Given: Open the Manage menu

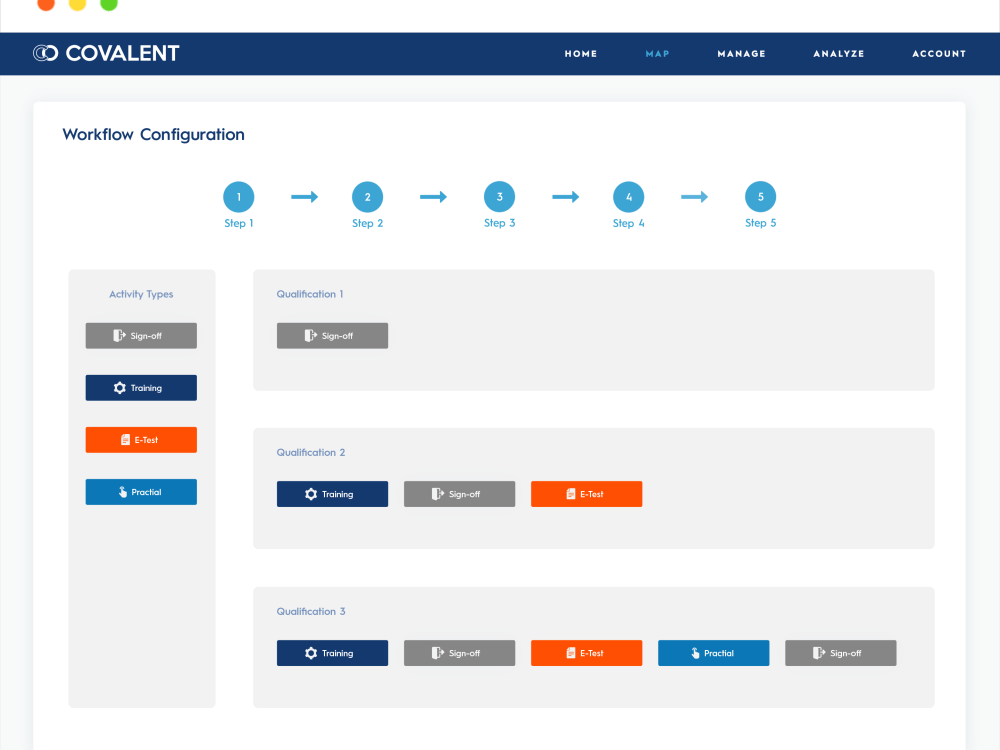Looking at the screenshot, I should coord(741,54).
